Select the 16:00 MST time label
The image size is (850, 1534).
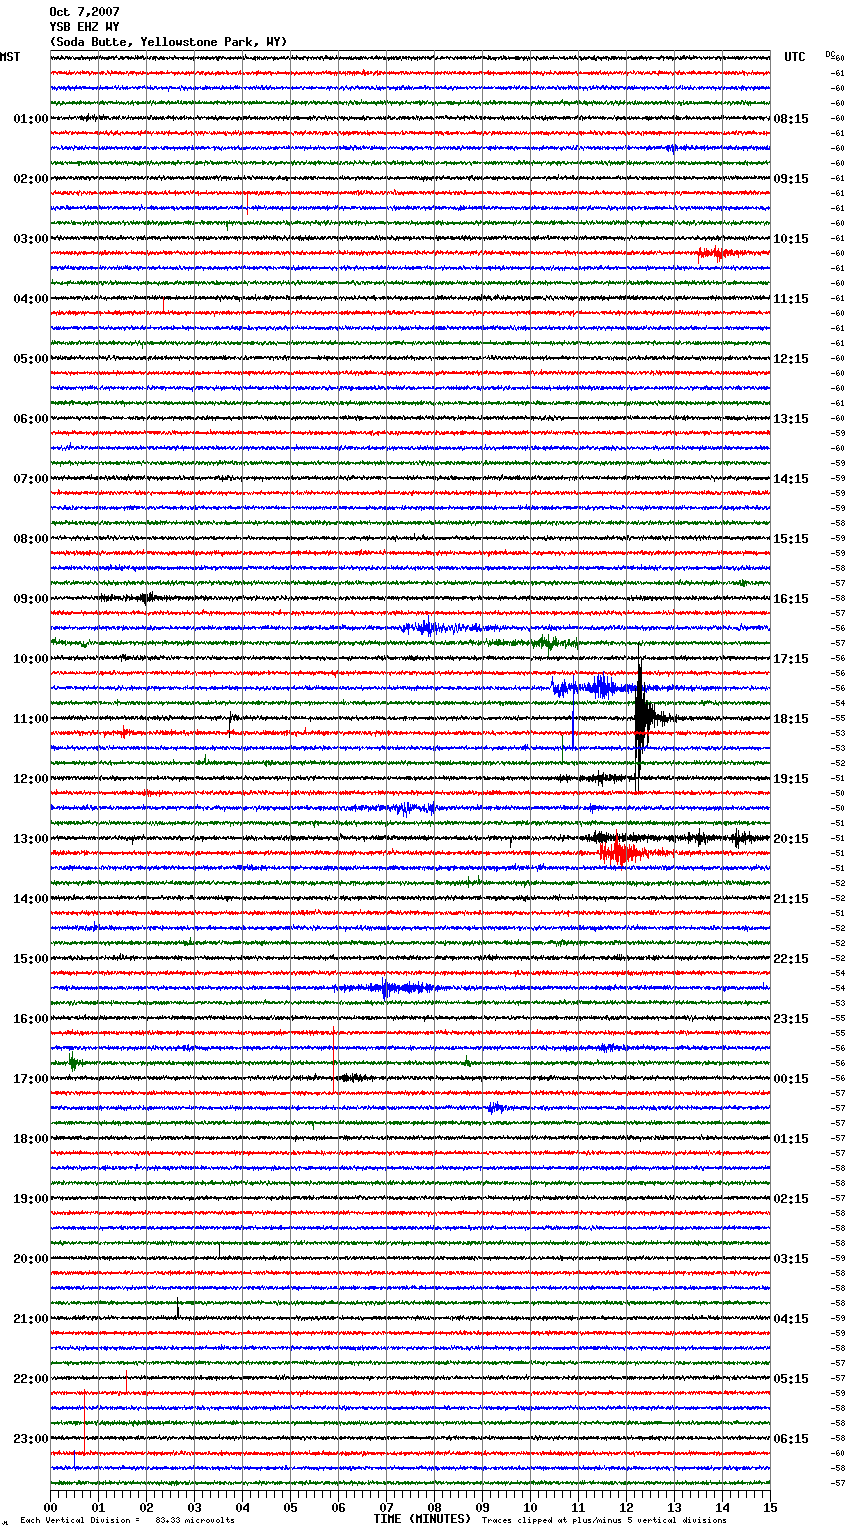[30, 1019]
